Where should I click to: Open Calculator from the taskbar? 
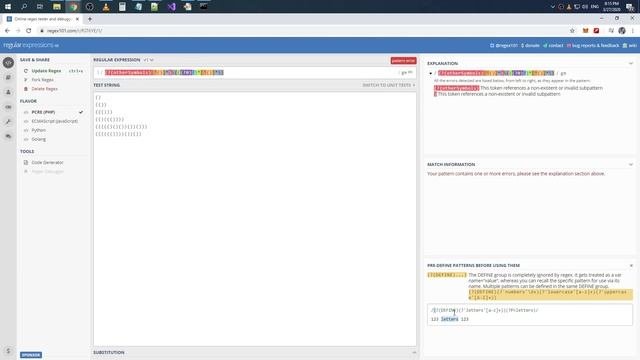[x=122, y=7]
